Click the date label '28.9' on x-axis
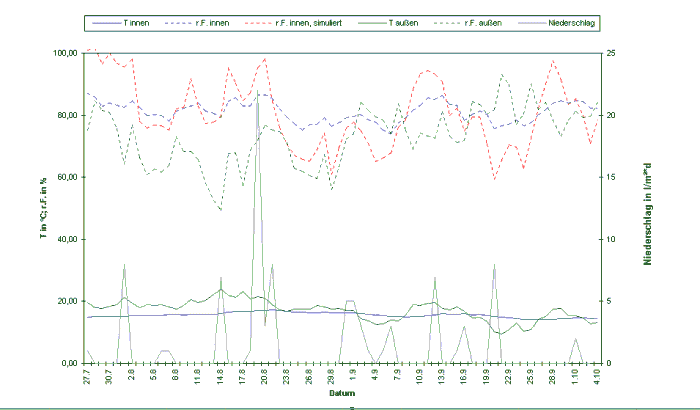700x410 pixels. (552, 376)
